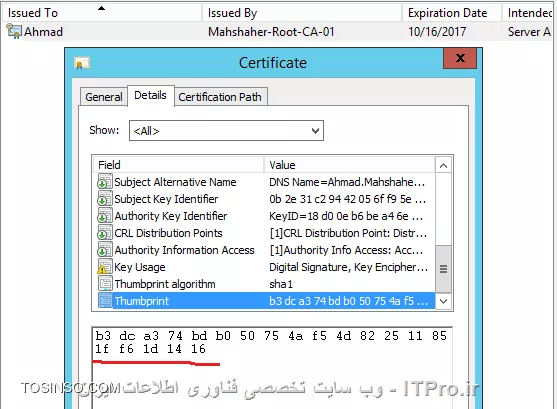The image size is (557, 409).
Task: Click the Value column header
Action: tap(350, 165)
